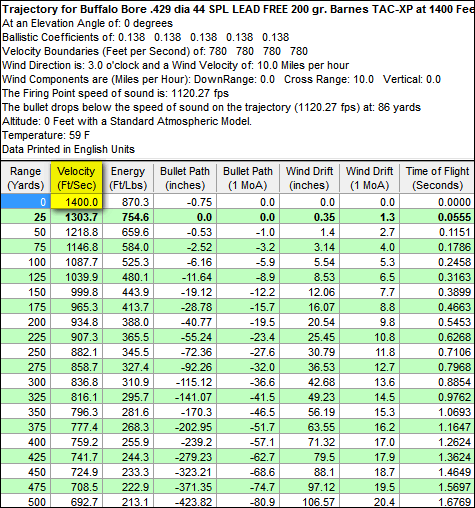Click bullet path value -11.64
475x508 pixels.
[185, 277]
